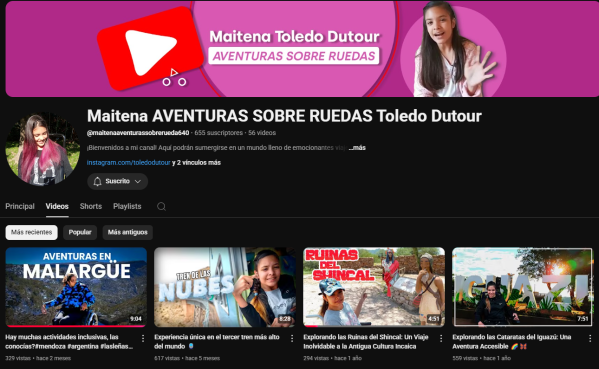The height and width of the screenshot is (369, 599).
Task: Open the instagram.com/toledodutour link
Action: [x=128, y=162]
